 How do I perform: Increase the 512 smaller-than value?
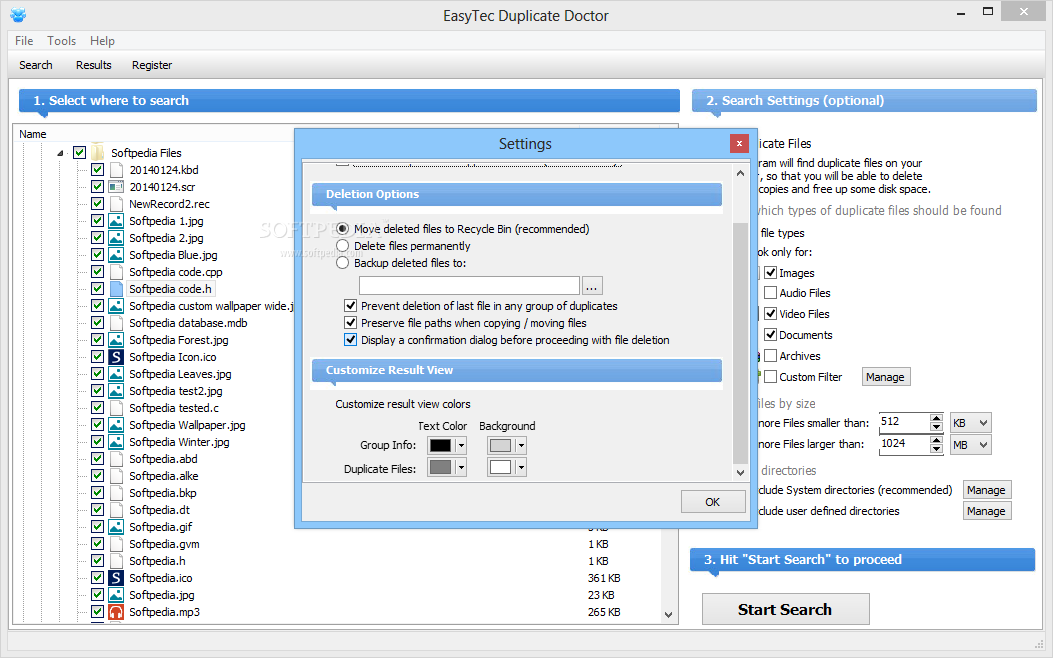pyautogui.click(x=936, y=418)
